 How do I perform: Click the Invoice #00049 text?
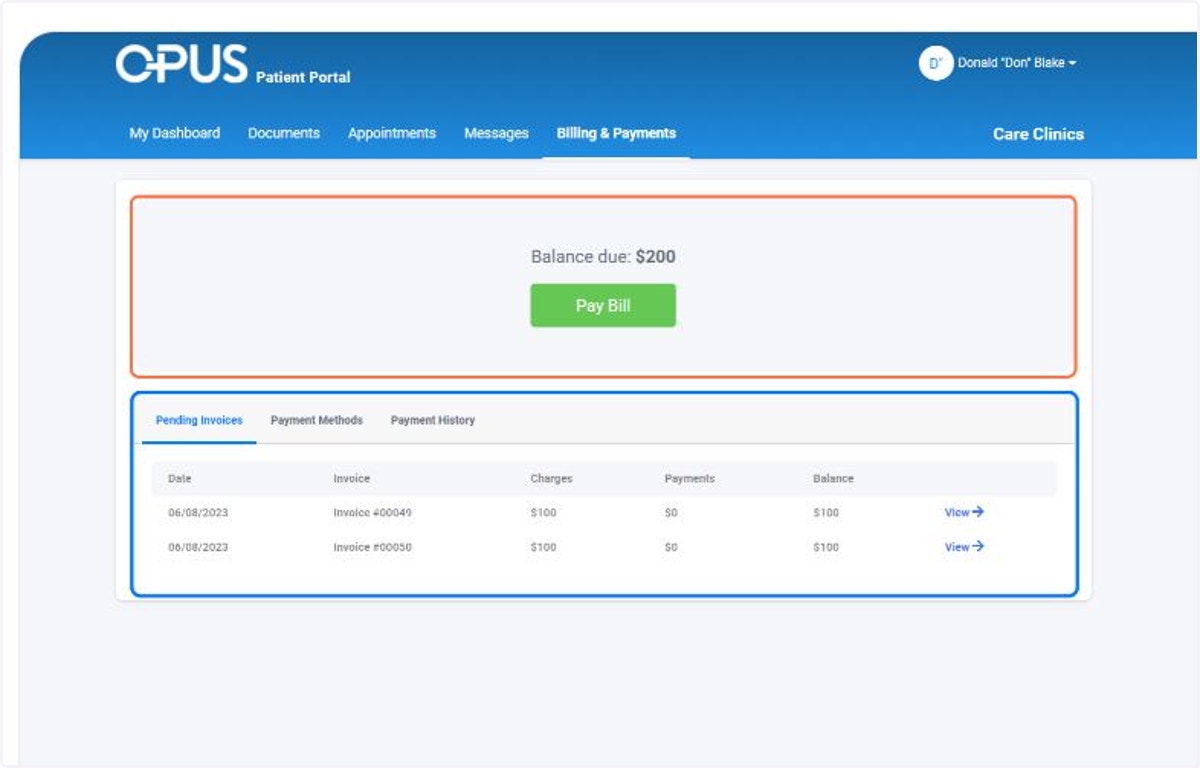pos(372,513)
